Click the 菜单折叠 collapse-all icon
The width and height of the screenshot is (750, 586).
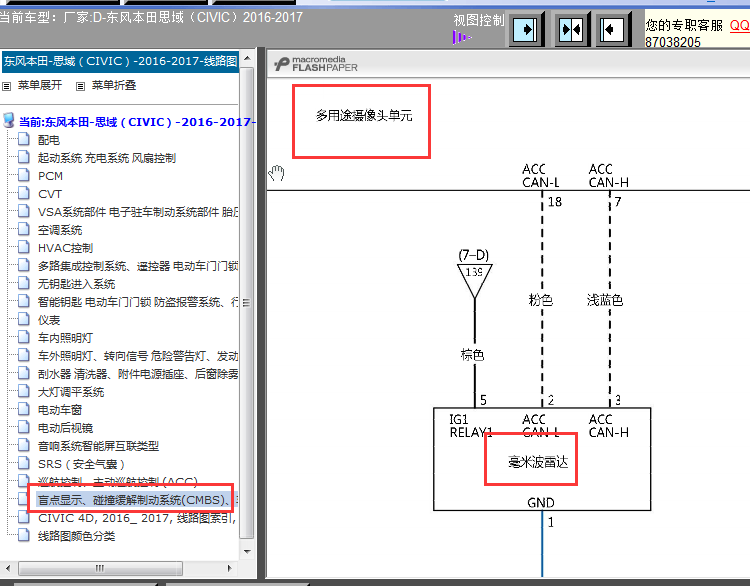pyautogui.click(x=80, y=86)
